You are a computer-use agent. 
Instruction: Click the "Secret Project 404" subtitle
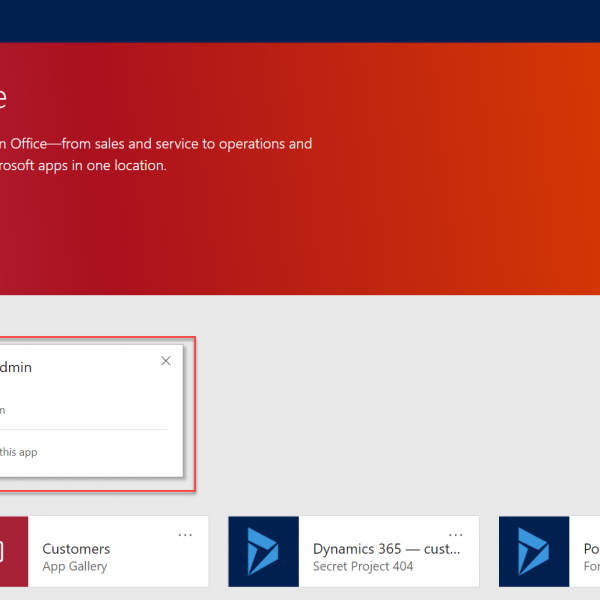[x=363, y=566]
